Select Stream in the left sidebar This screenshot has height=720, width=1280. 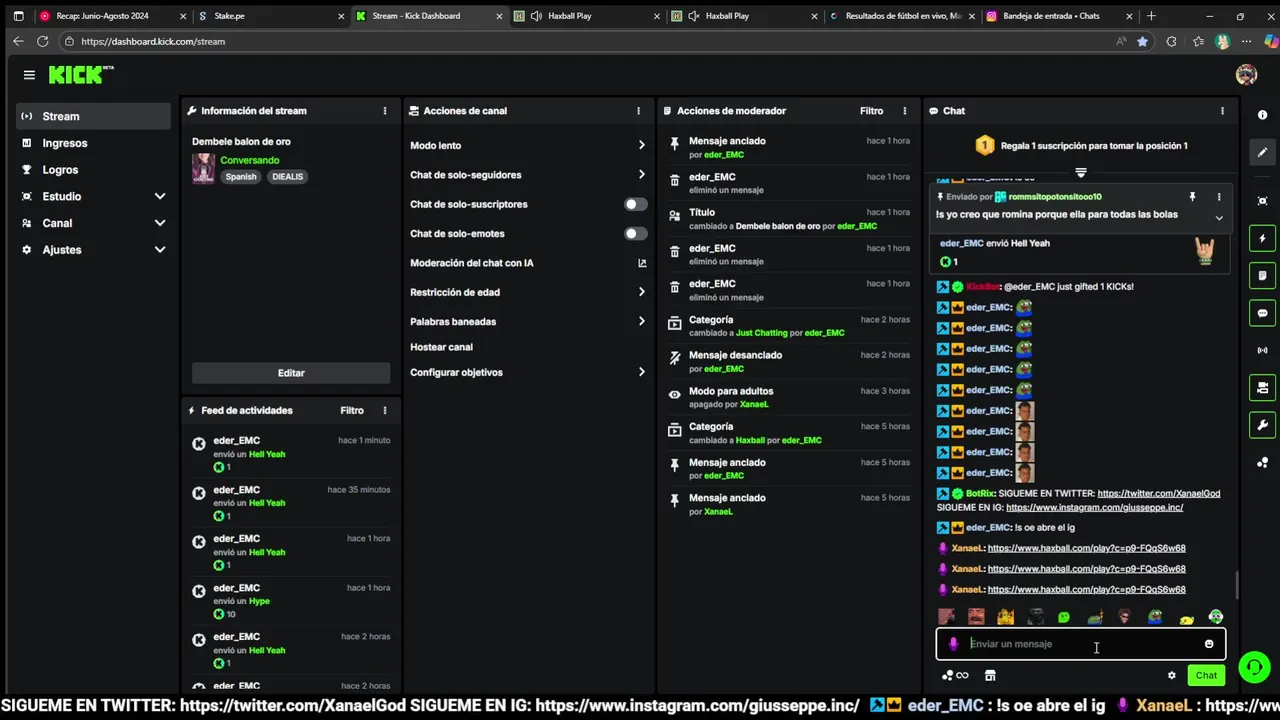(x=93, y=116)
